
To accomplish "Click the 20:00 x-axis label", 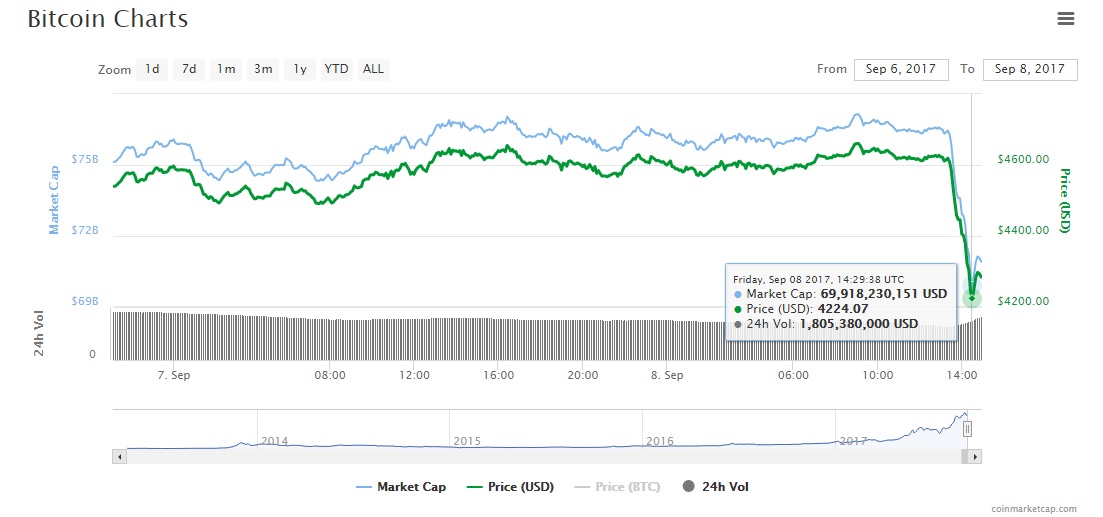I will (582, 375).
